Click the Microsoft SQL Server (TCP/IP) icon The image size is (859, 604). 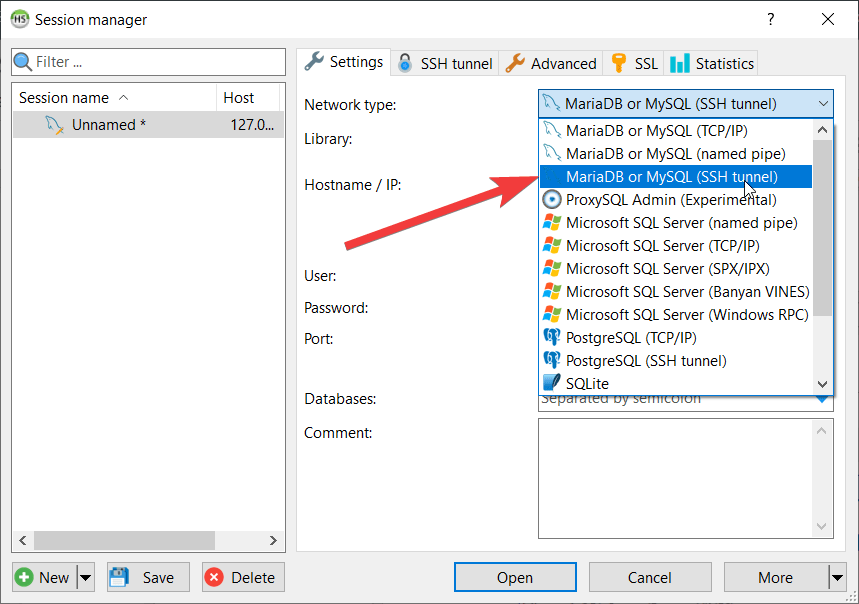tap(551, 246)
